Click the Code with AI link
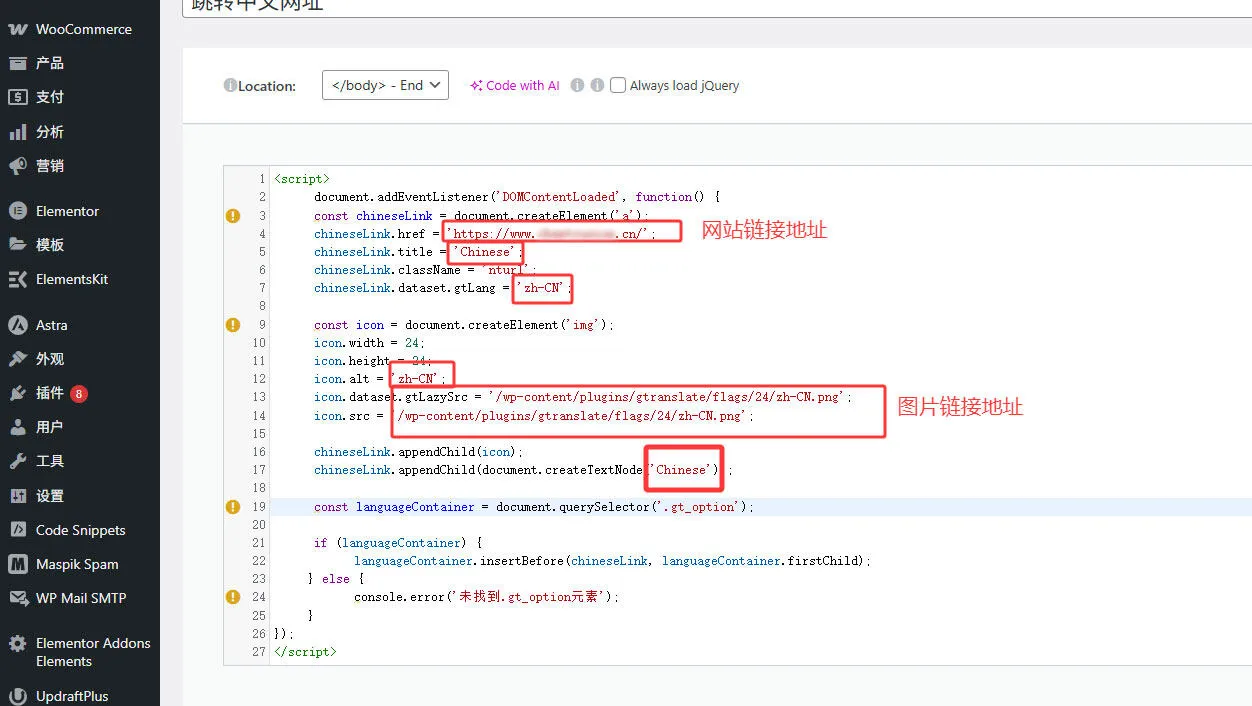Image resolution: width=1252 pixels, height=706 pixels. click(x=515, y=86)
